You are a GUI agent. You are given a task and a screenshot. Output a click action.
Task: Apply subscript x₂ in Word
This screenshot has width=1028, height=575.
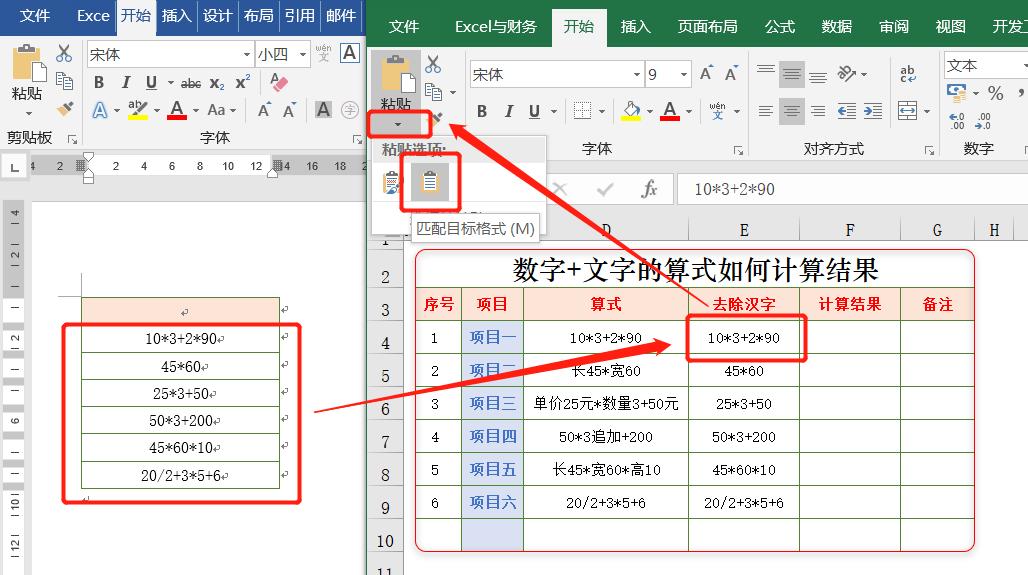tap(217, 83)
